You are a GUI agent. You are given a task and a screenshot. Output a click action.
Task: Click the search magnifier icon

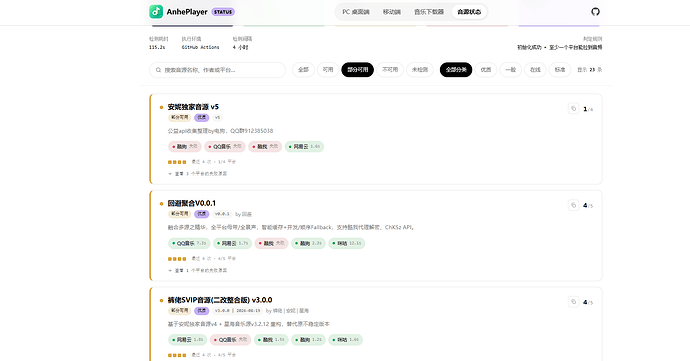(158, 70)
